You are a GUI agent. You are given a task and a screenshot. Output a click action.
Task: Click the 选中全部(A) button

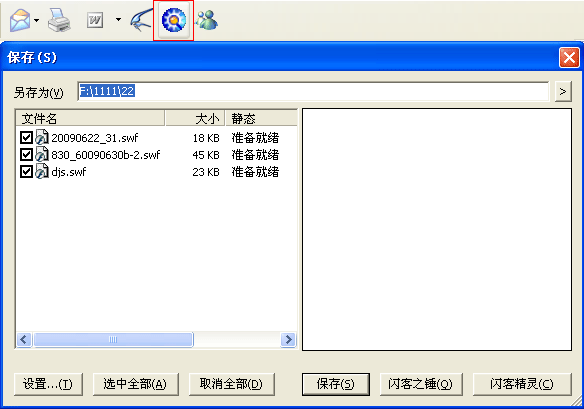tap(135, 384)
